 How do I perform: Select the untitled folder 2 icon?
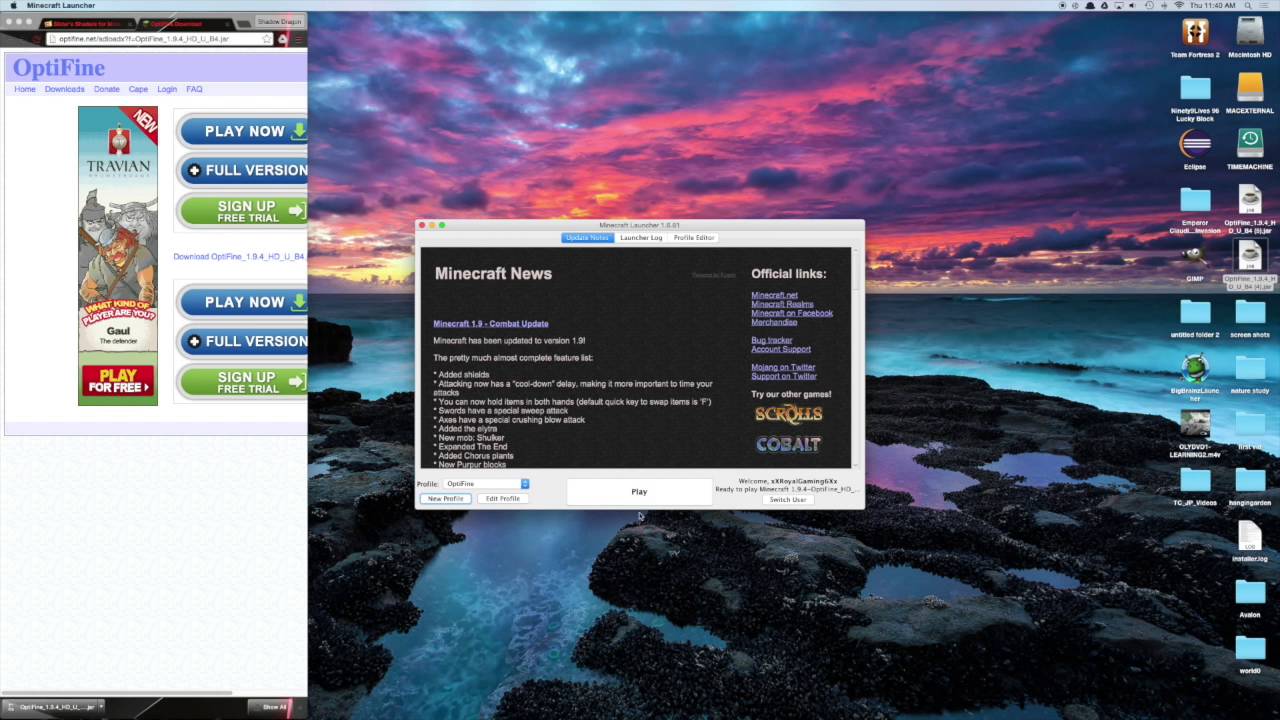click(x=1195, y=312)
